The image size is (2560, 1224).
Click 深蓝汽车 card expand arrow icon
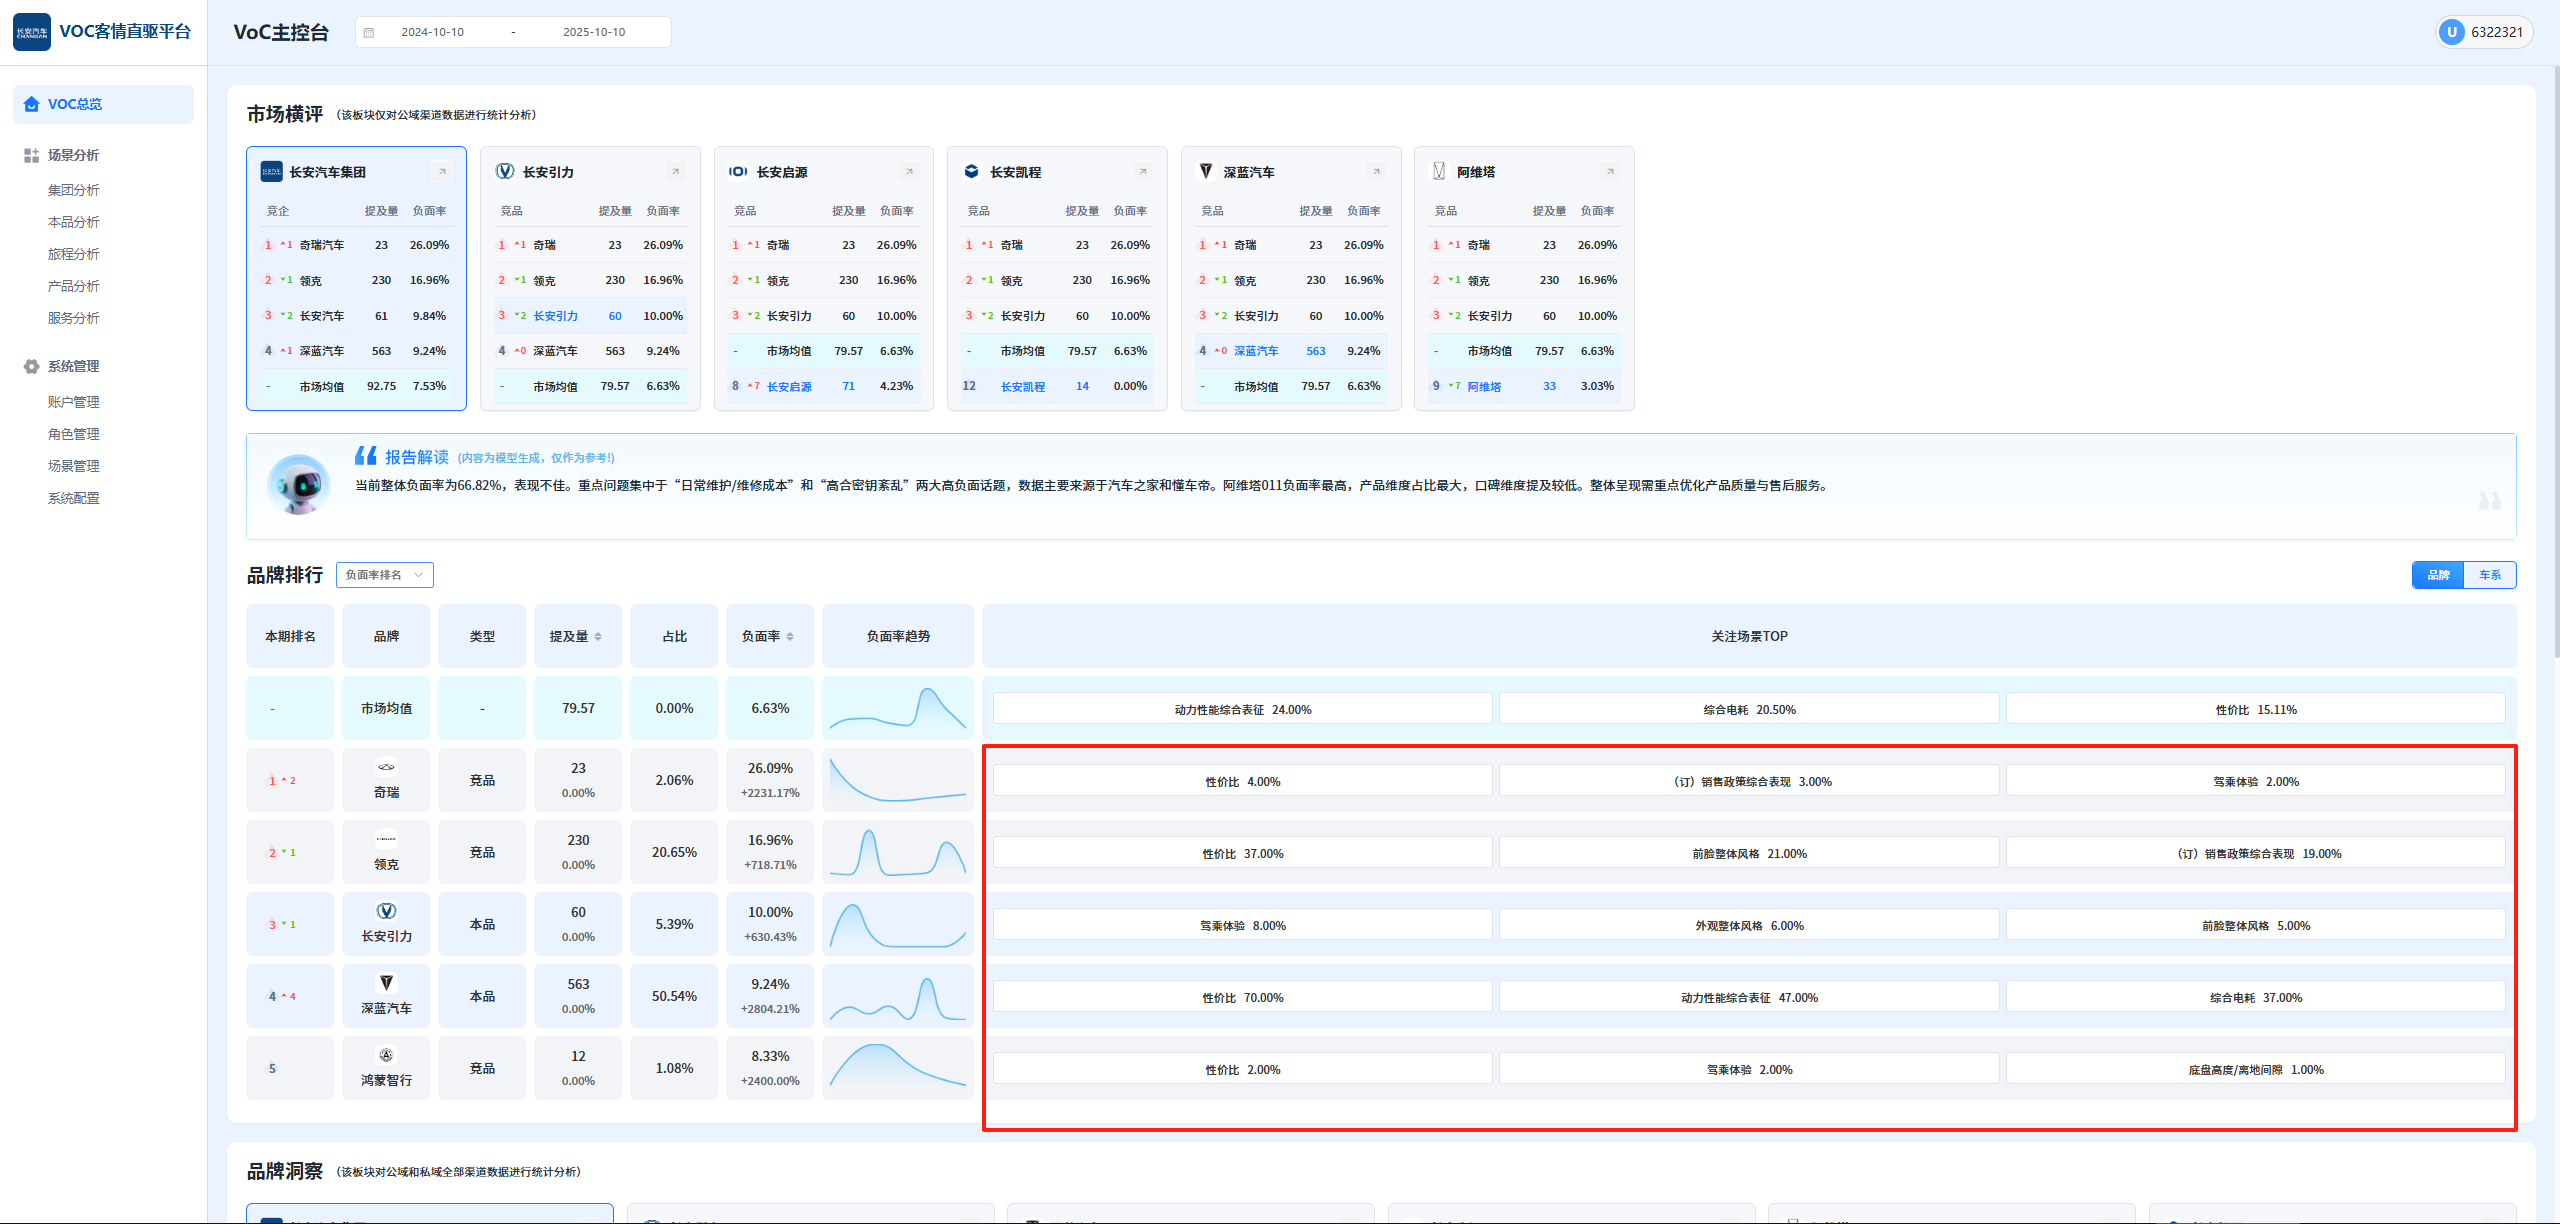1376,172
